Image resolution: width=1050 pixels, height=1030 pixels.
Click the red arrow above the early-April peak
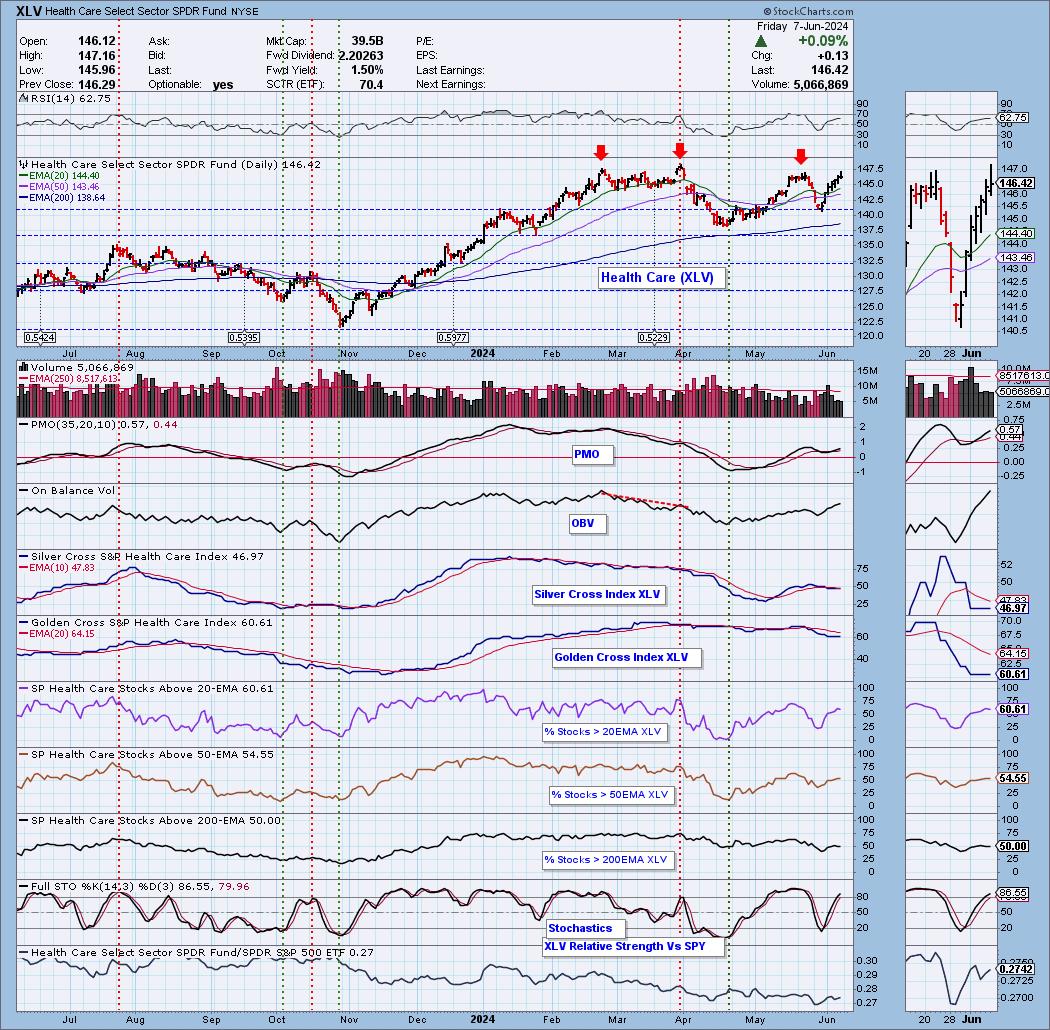point(680,150)
